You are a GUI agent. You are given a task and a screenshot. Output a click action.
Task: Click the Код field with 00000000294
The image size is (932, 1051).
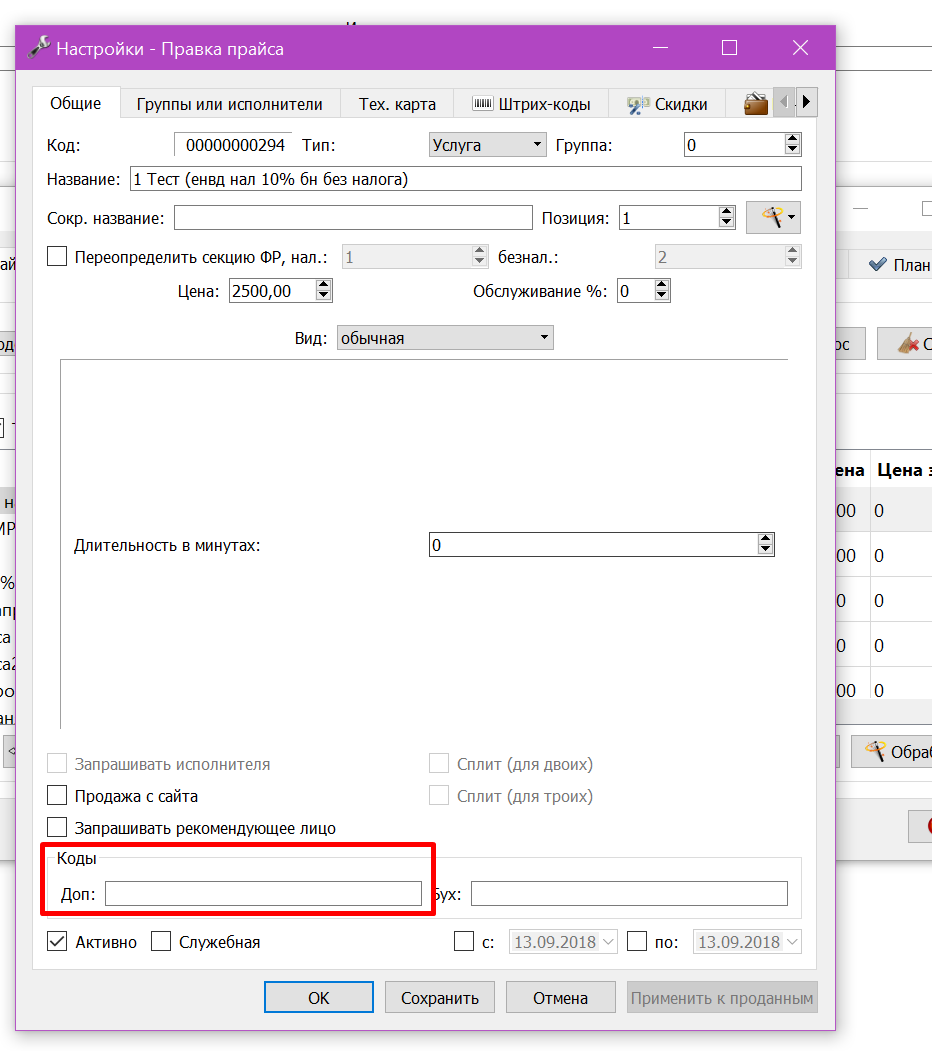pos(233,145)
